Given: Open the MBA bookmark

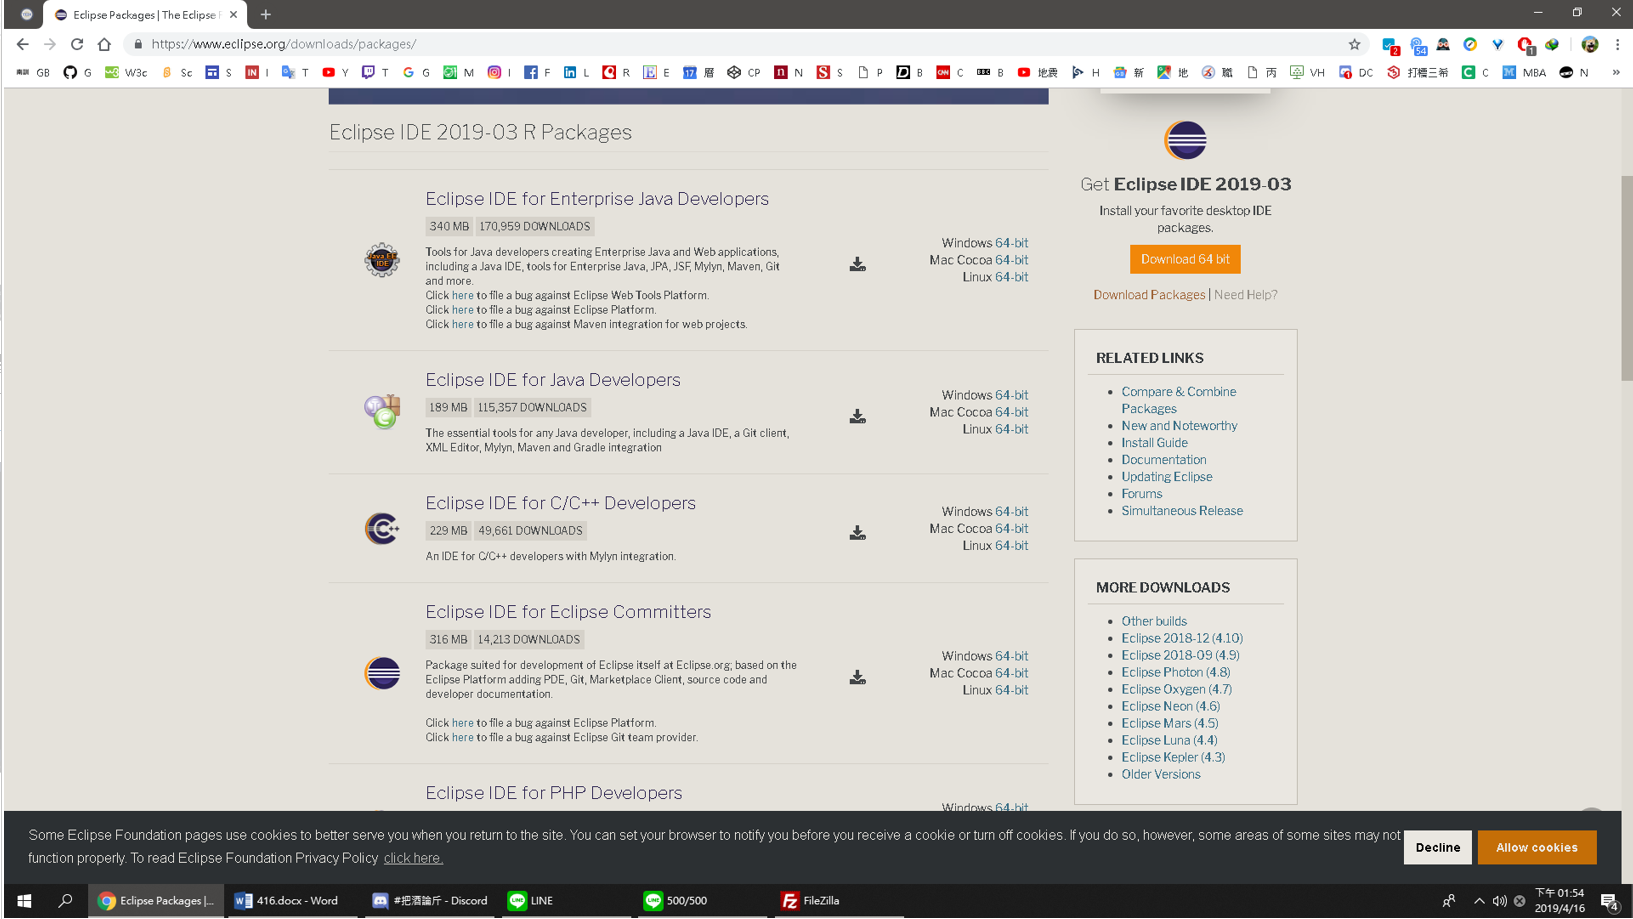Looking at the screenshot, I should coord(1524,72).
